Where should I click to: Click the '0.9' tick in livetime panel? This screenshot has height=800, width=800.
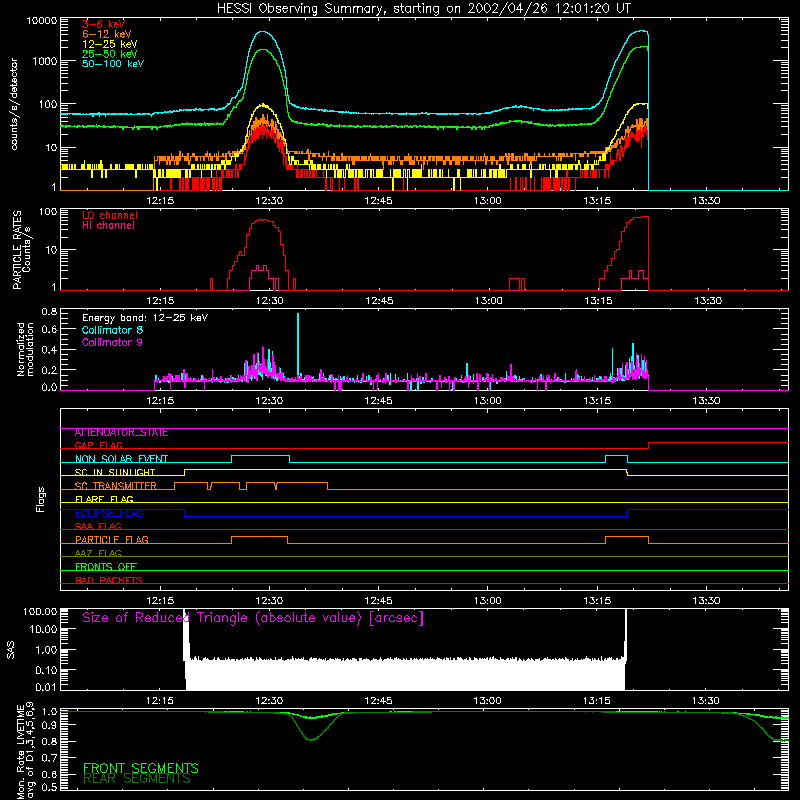click(49, 725)
